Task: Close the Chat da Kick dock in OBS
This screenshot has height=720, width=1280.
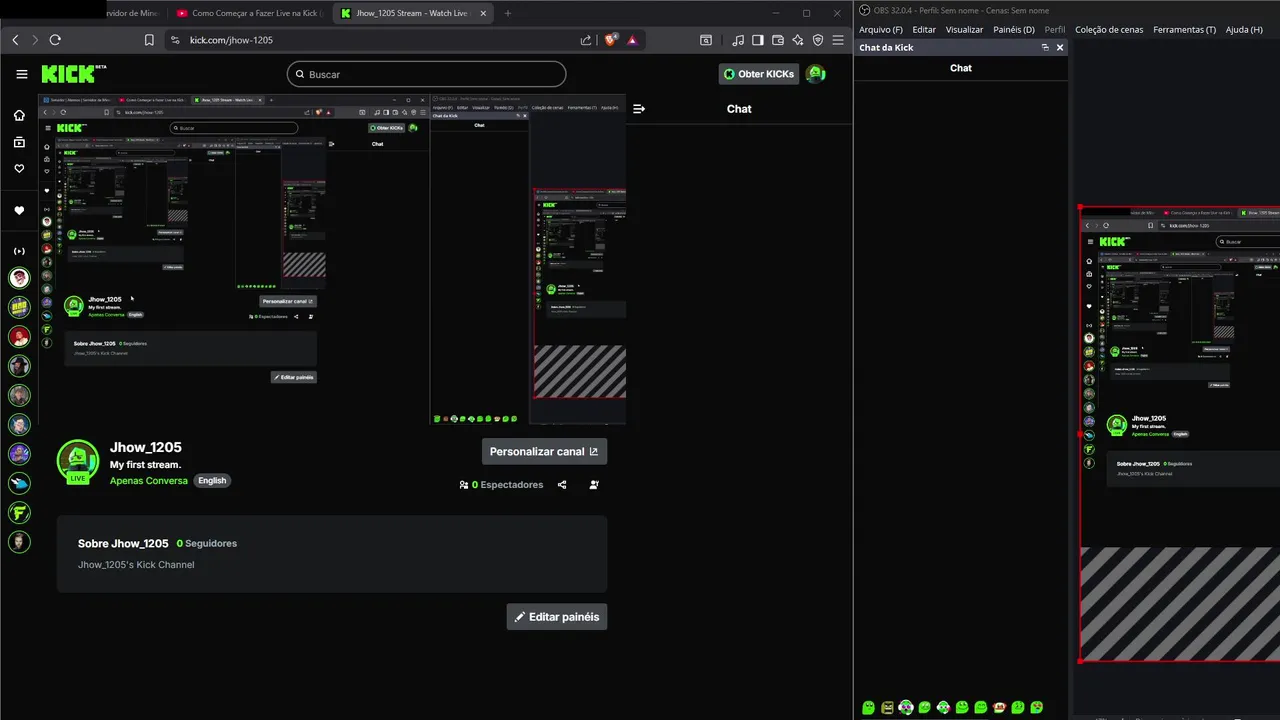Action: pos(1060,47)
